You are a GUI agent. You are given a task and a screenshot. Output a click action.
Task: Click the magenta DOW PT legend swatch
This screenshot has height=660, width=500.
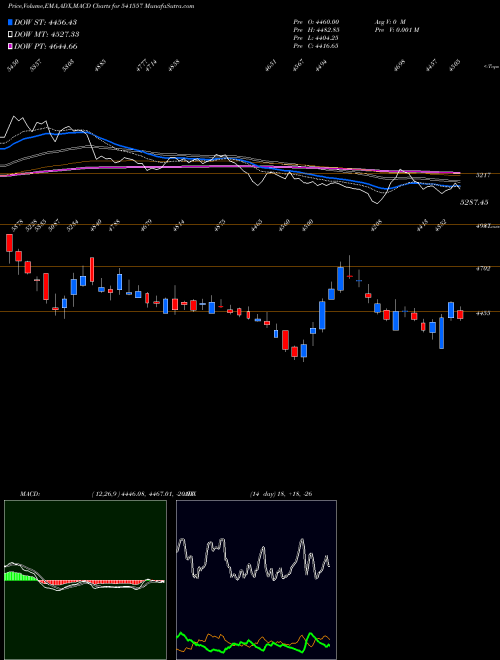click(10, 46)
